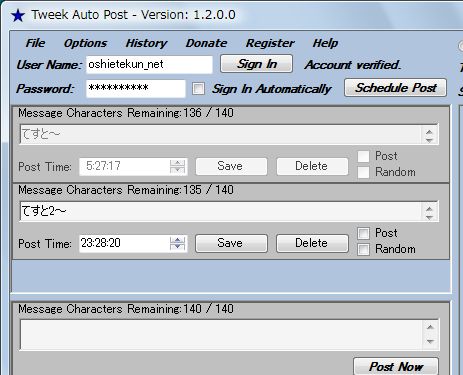Increase the 23:28:20 Post Time with up spinner

click(x=177, y=240)
